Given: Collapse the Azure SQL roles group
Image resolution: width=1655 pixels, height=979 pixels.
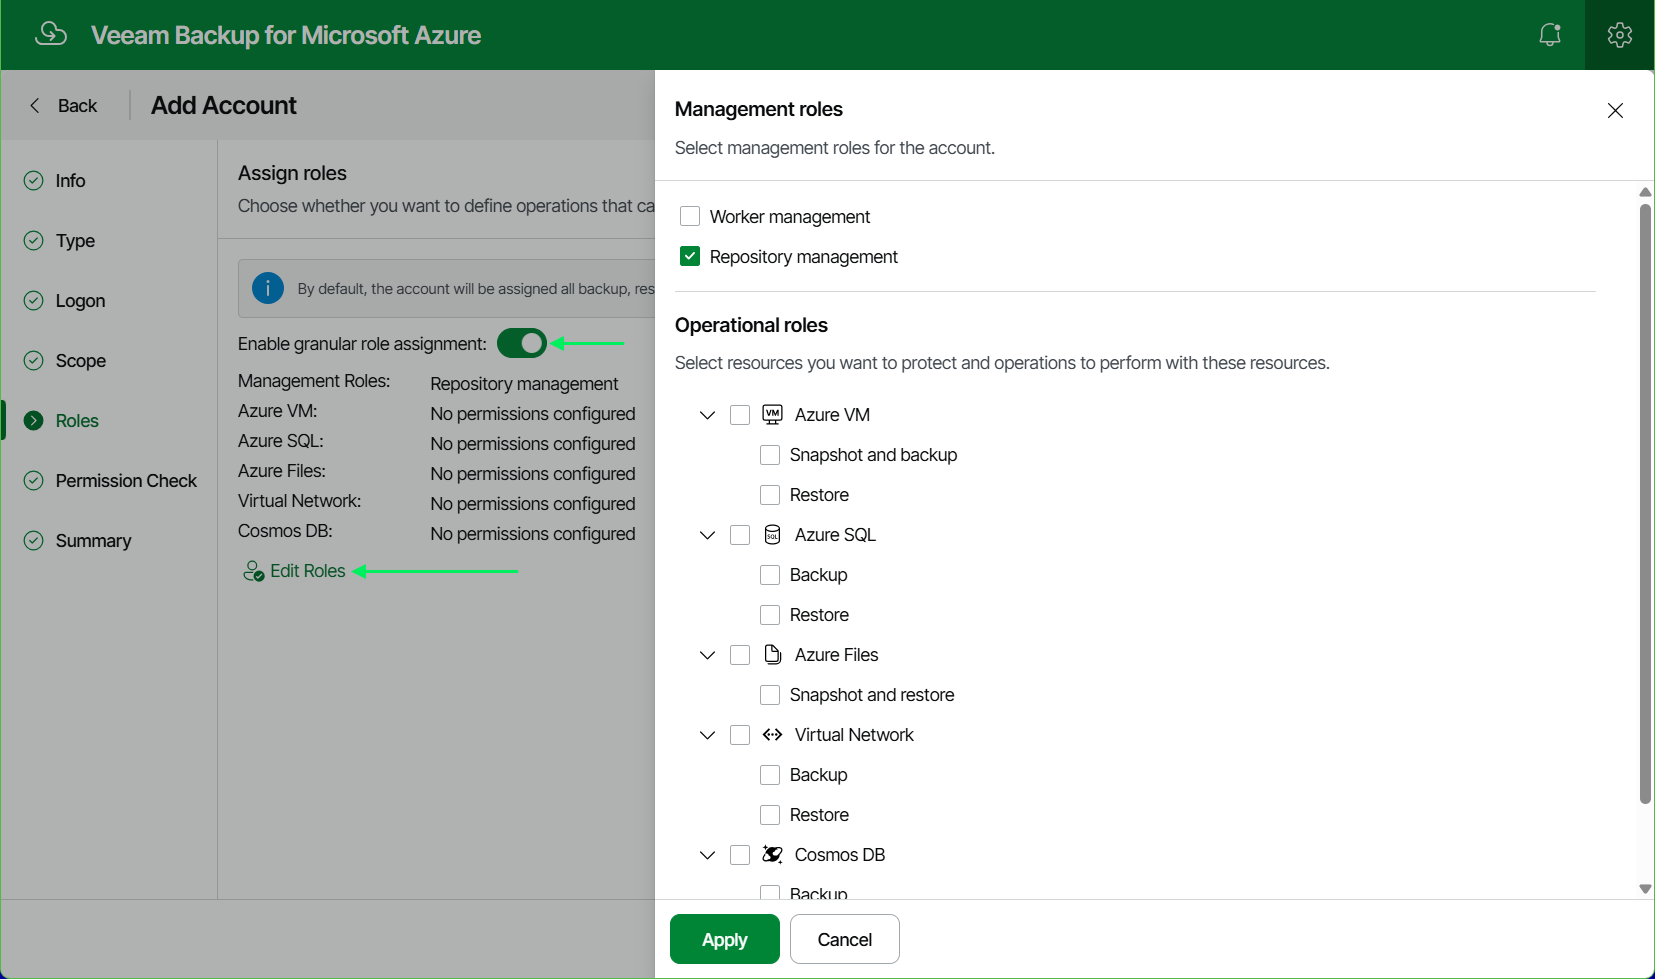Looking at the screenshot, I should pos(707,535).
